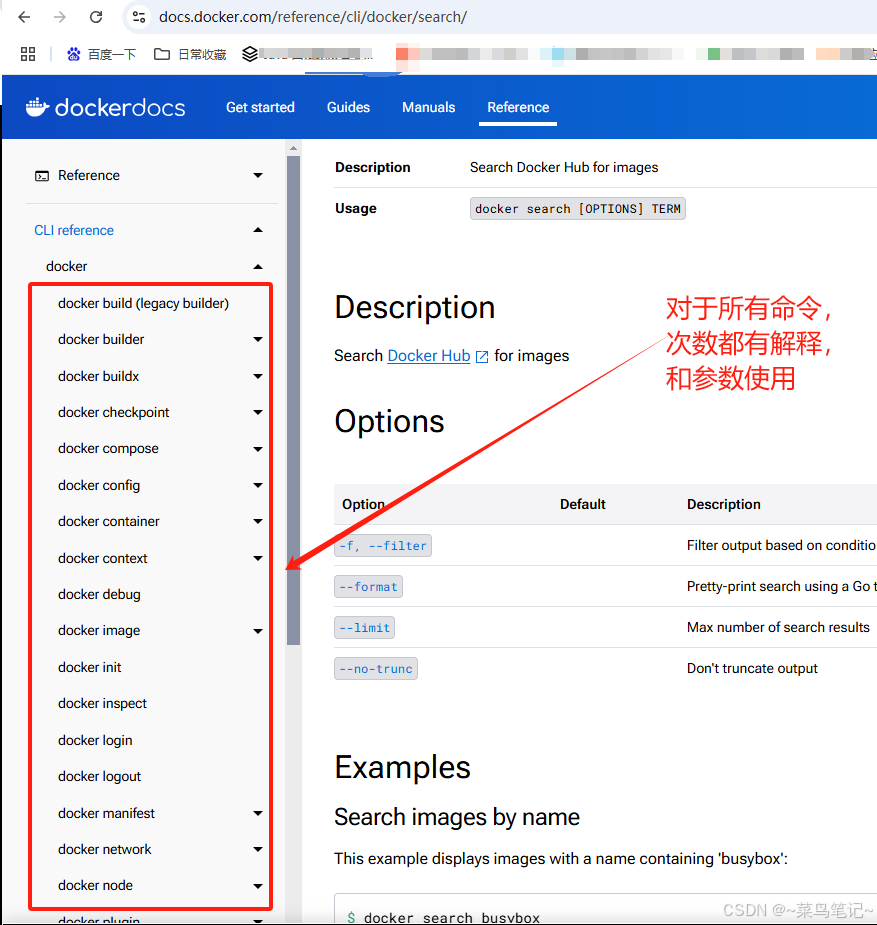The image size is (877, 925).
Task: Open docker inspect sidebar entry
Action: click(x=103, y=703)
